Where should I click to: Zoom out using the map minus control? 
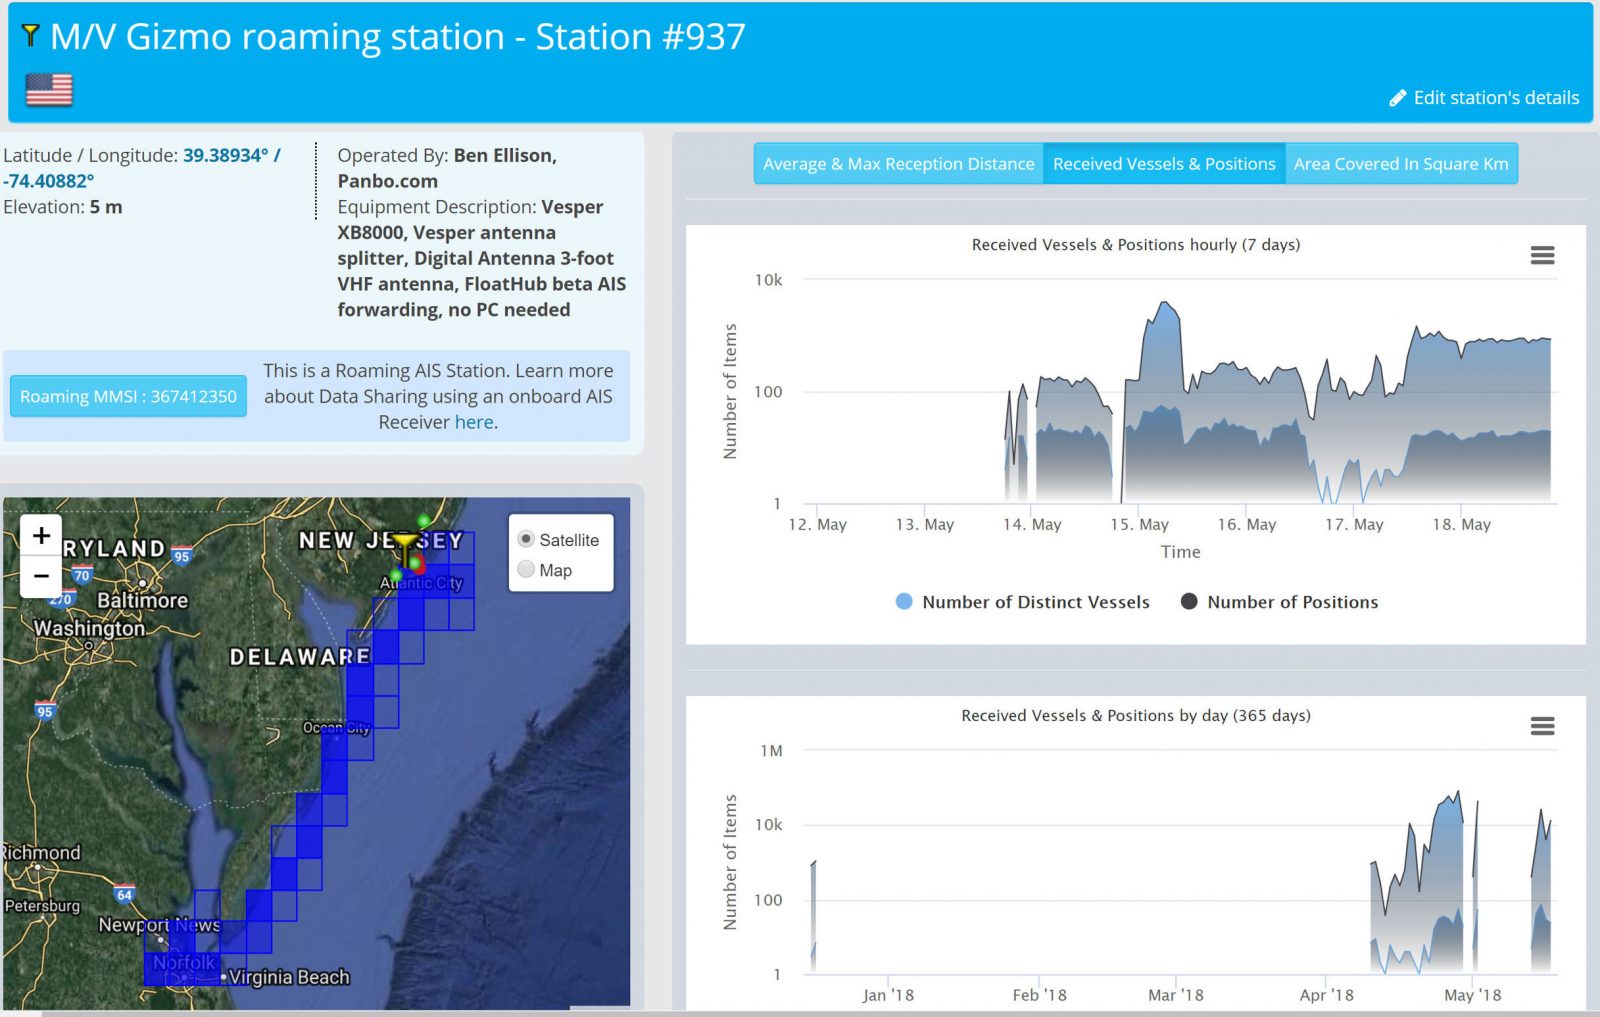click(x=40, y=576)
